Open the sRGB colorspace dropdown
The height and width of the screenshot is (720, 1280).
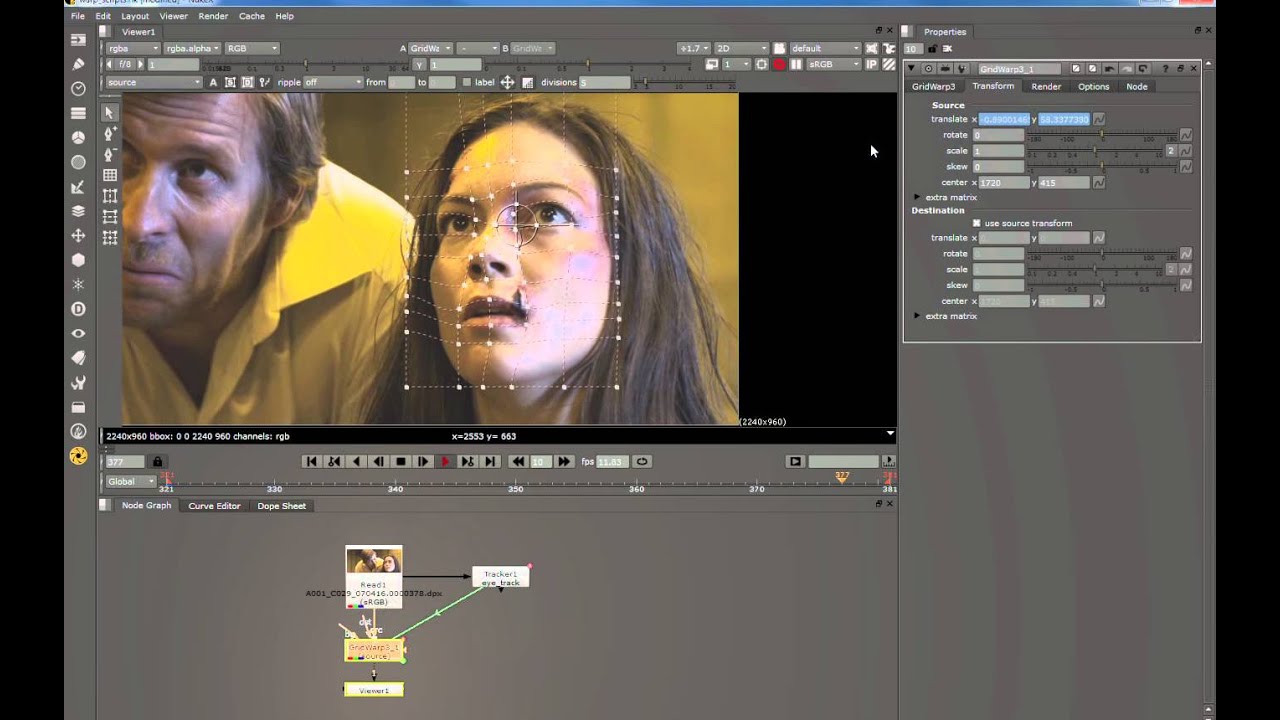click(833, 64)
